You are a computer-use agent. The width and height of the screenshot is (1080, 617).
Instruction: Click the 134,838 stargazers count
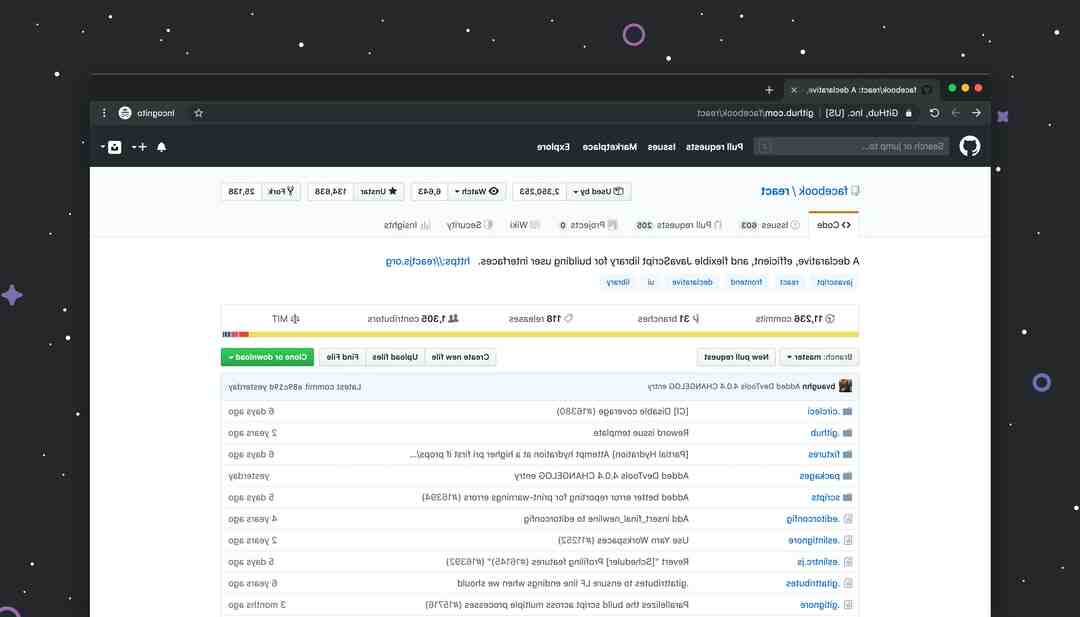[331, 191]
